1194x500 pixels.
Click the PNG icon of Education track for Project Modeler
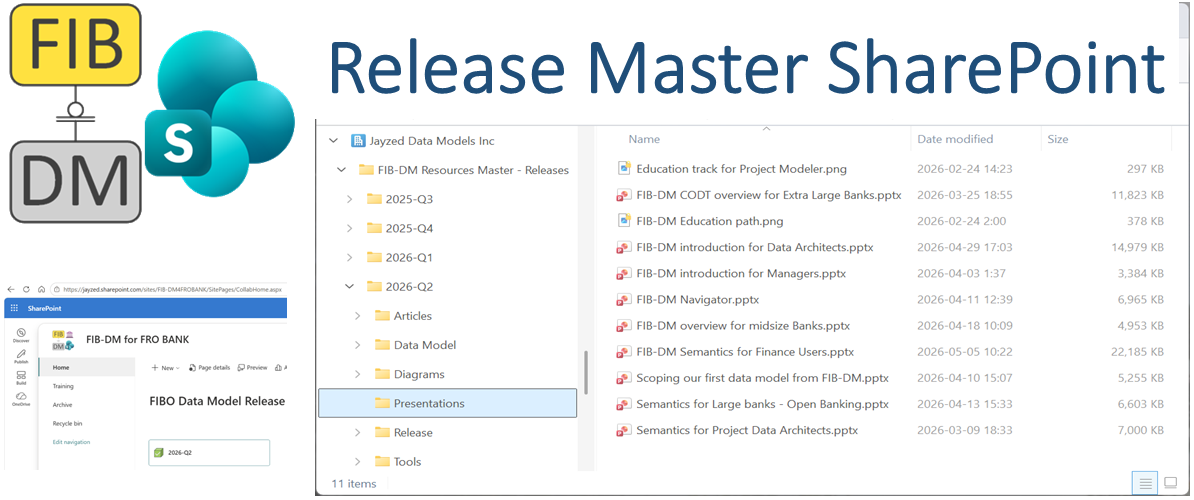coord(624,169)
